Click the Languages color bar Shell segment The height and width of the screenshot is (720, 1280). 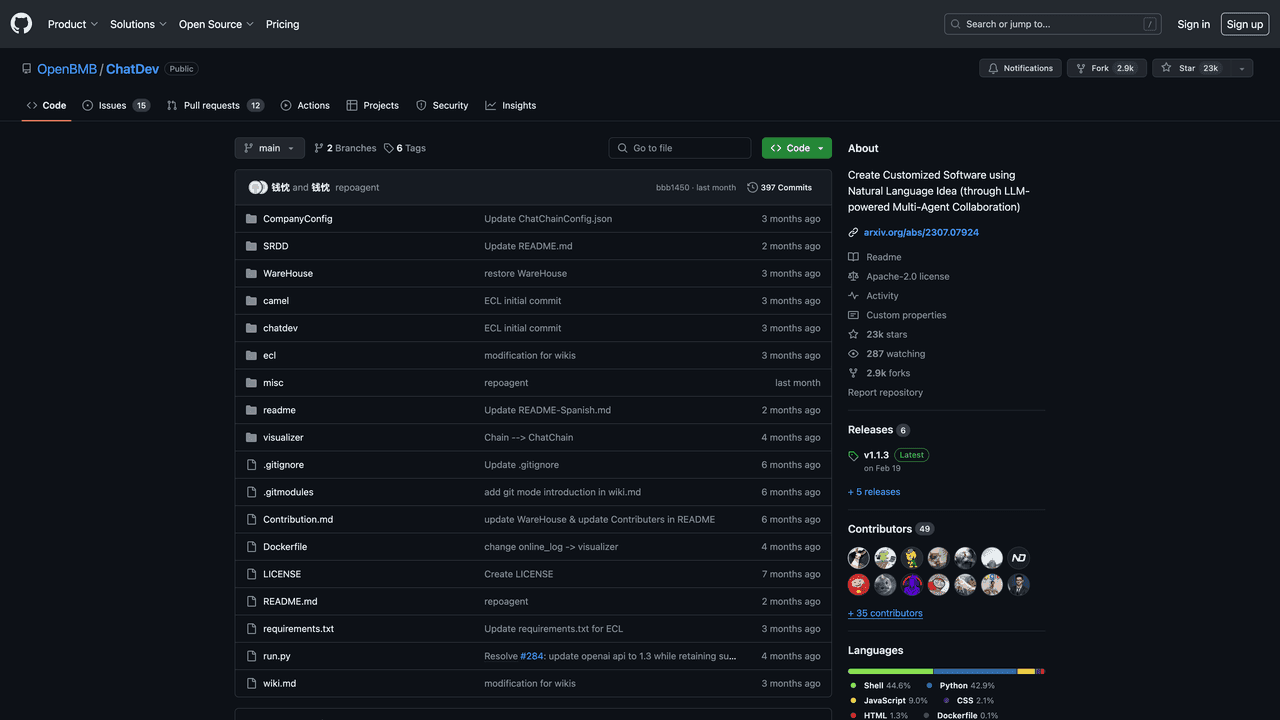[890, 671]
